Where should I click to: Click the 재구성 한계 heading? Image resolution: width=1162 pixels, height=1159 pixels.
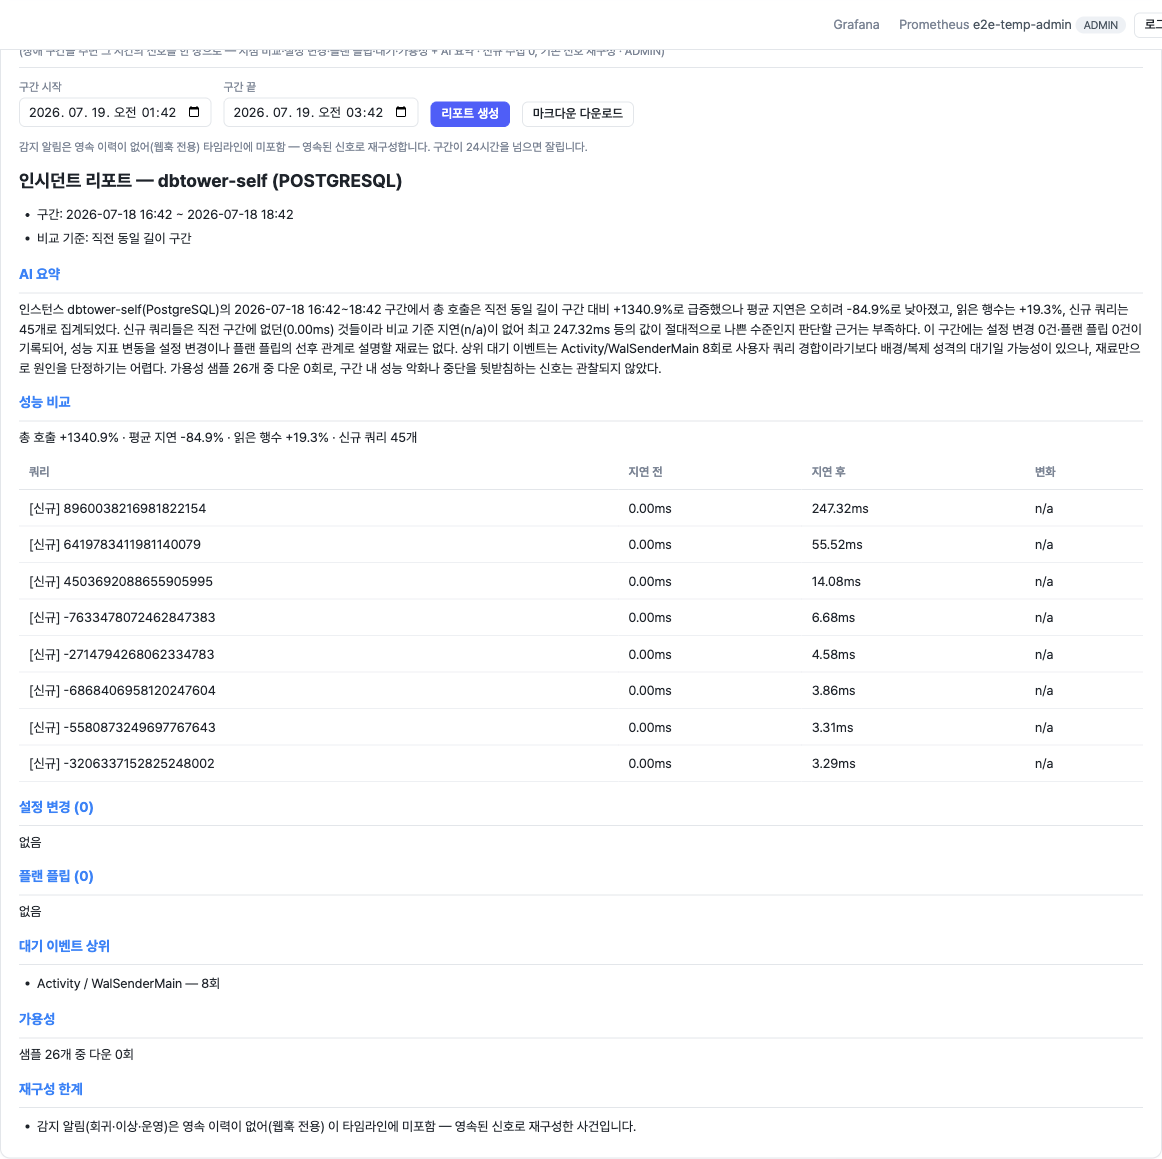coord(50,1089)
